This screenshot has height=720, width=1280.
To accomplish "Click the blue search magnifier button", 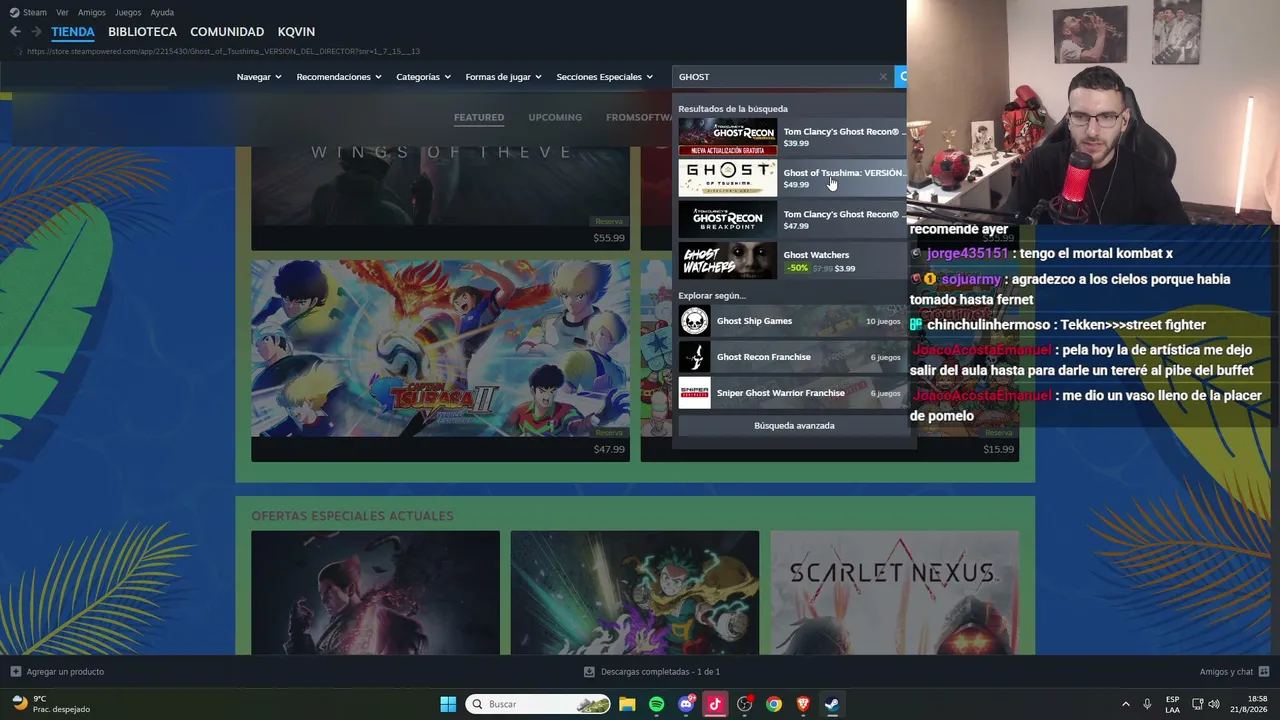I will (901, 77).
